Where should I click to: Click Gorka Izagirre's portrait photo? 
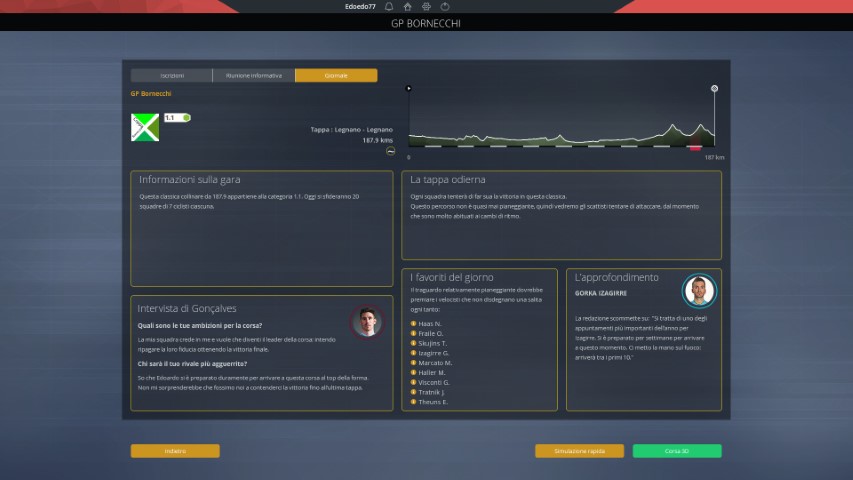[699, 291]
